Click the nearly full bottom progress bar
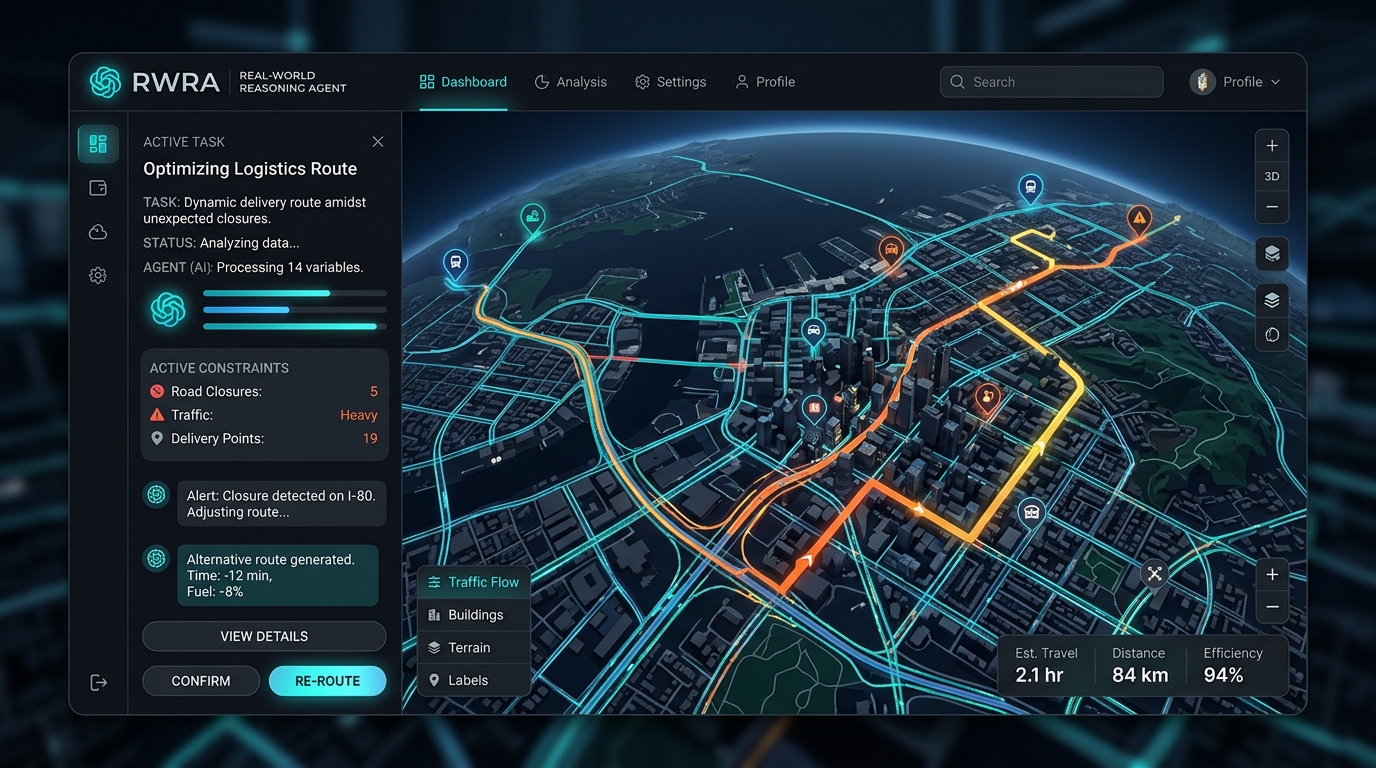The image size is (1376, 768). point(295,326)
